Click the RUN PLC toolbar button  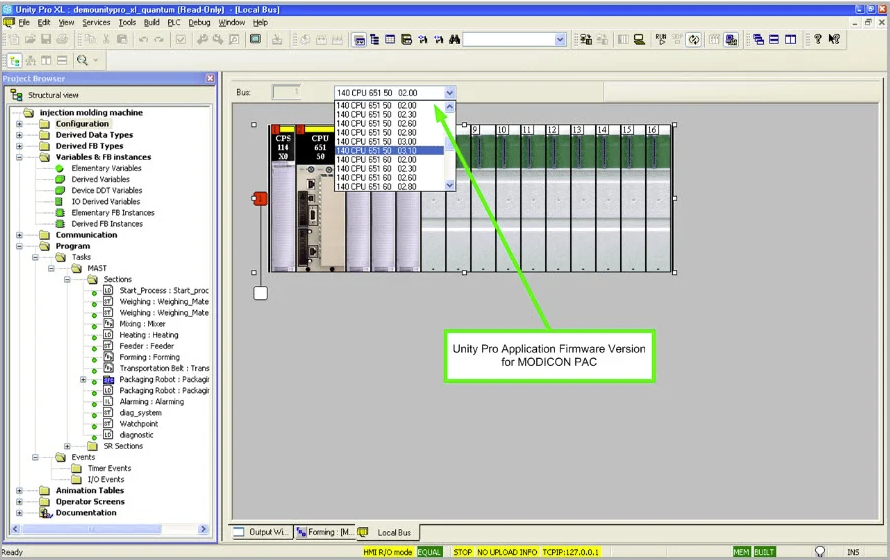click(x=661, y=39)
